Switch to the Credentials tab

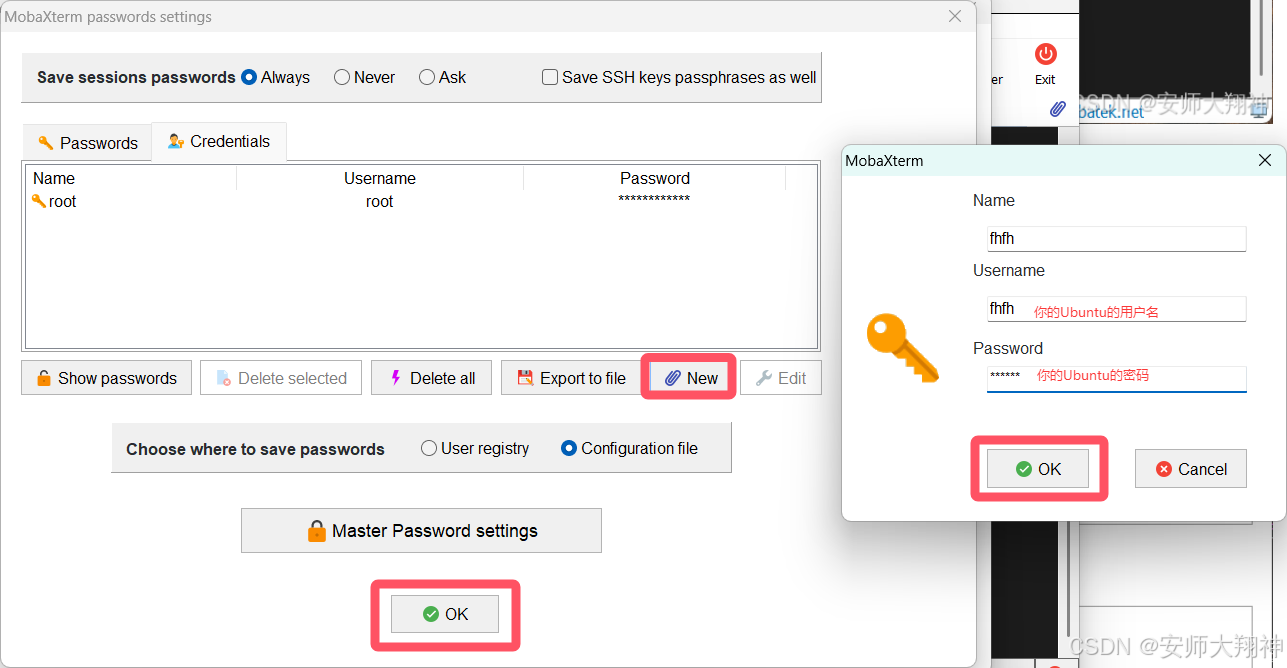[219, 142]
